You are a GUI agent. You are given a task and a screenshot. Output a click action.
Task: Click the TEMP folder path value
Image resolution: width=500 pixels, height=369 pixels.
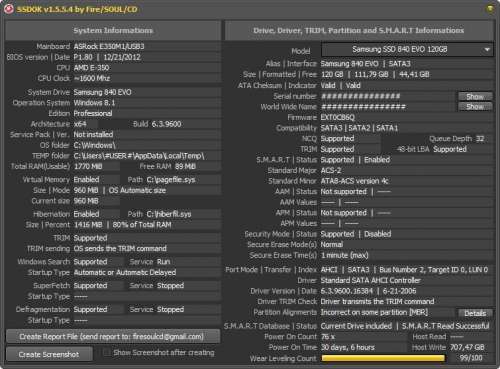click(139, 156)
